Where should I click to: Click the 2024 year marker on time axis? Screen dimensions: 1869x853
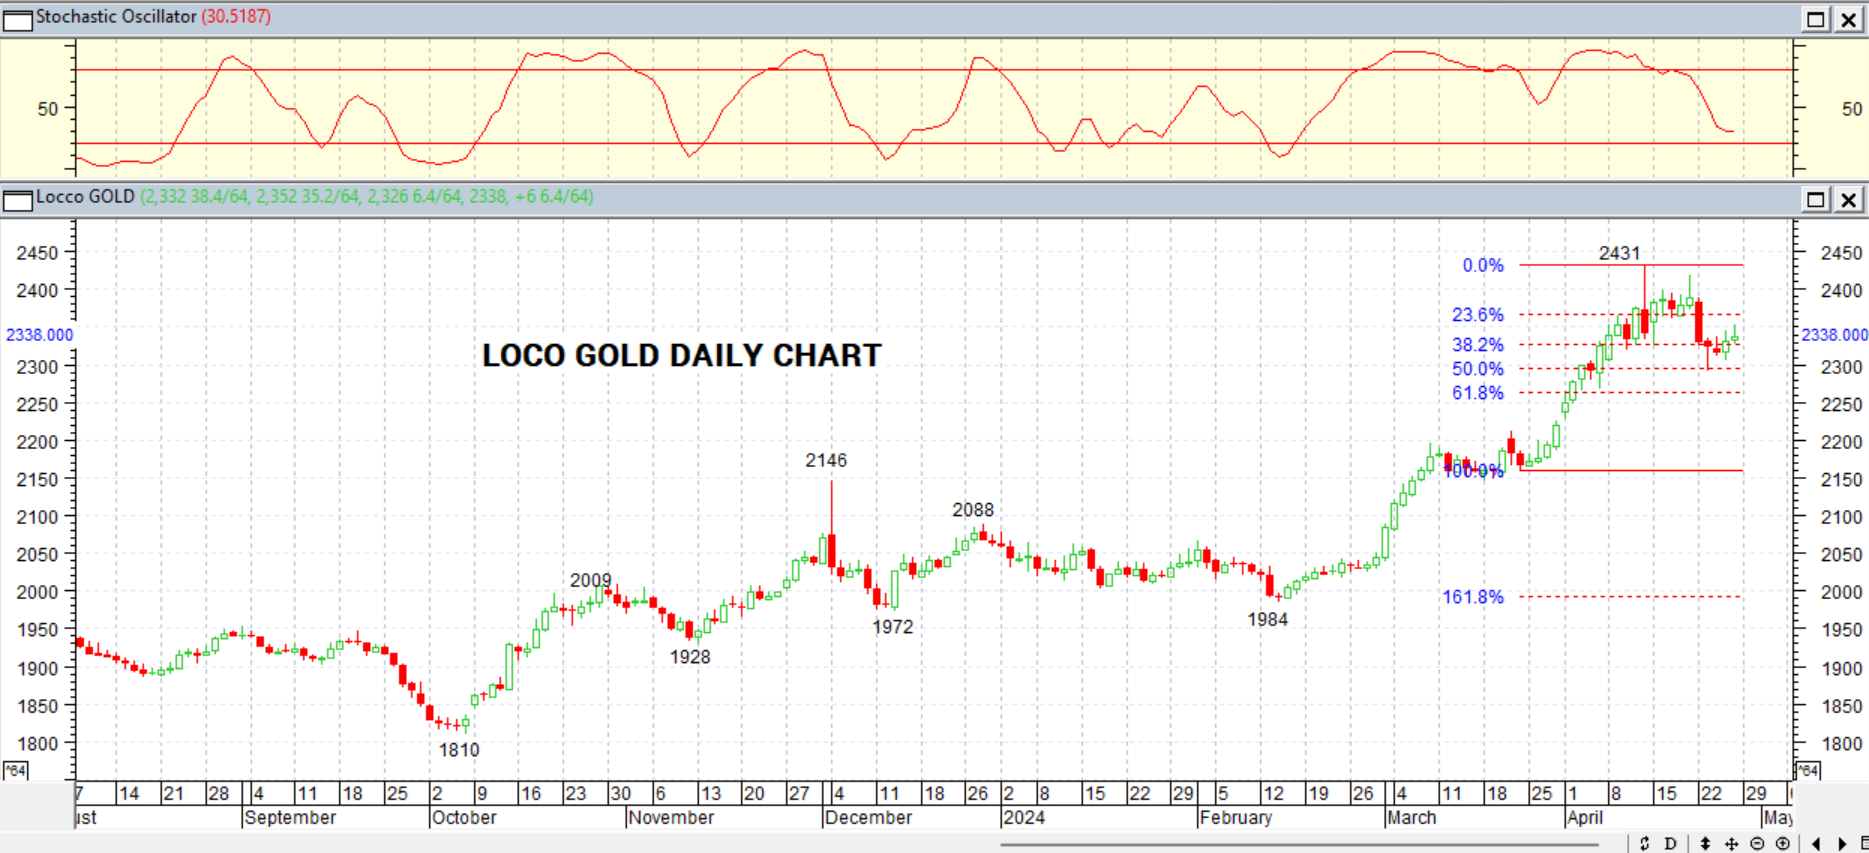[x=1024, y=818]
